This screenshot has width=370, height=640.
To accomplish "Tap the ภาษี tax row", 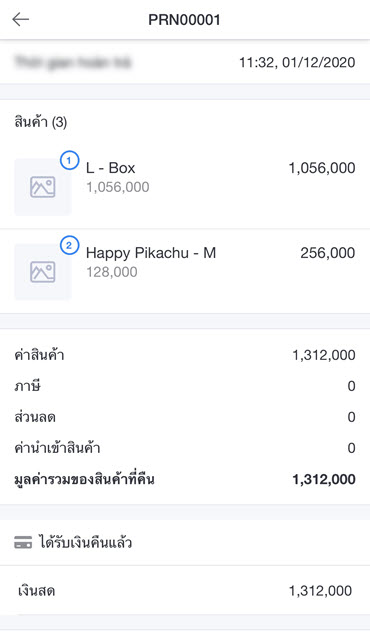I will 185,386.
